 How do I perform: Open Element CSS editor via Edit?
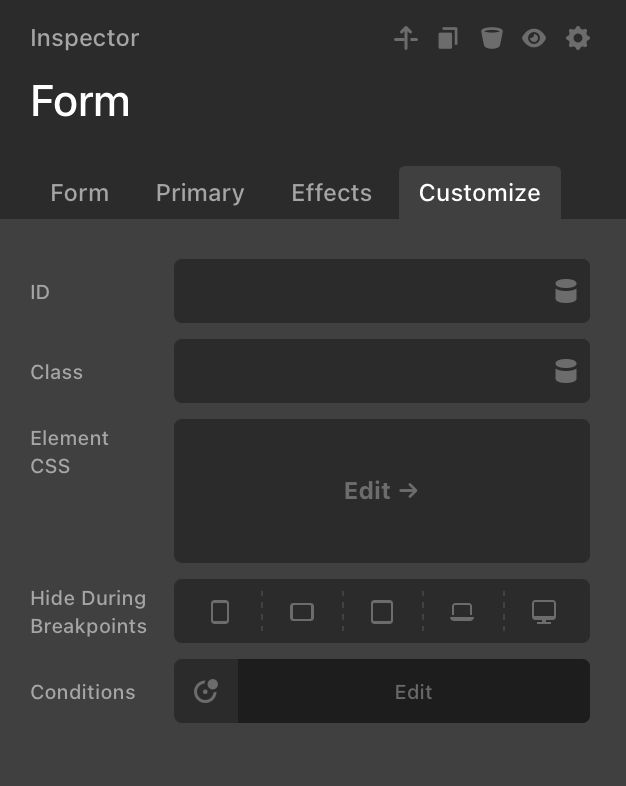(381, 491)
